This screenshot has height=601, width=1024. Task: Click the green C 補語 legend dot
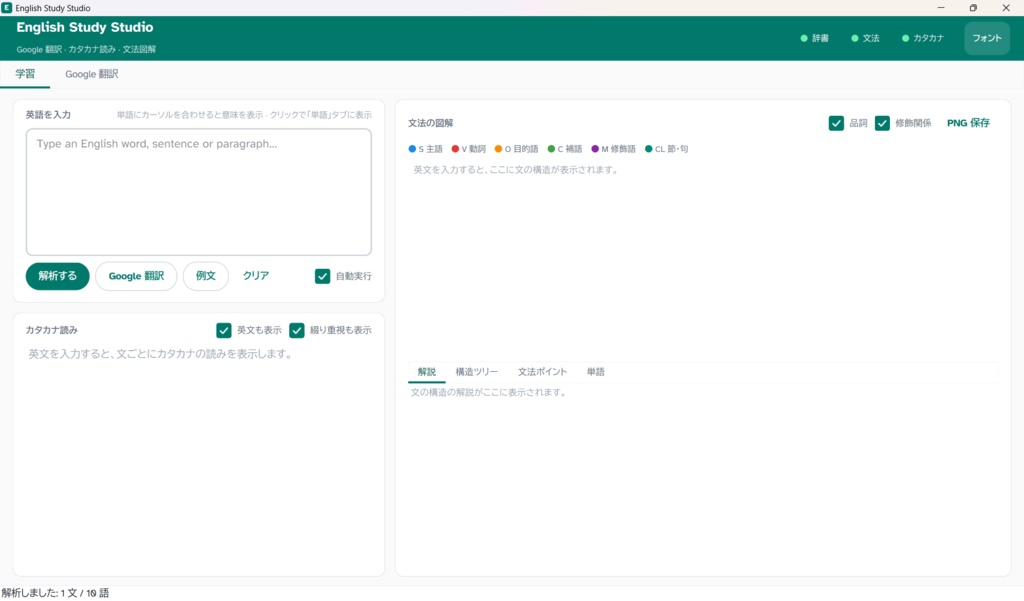(551, 149)
